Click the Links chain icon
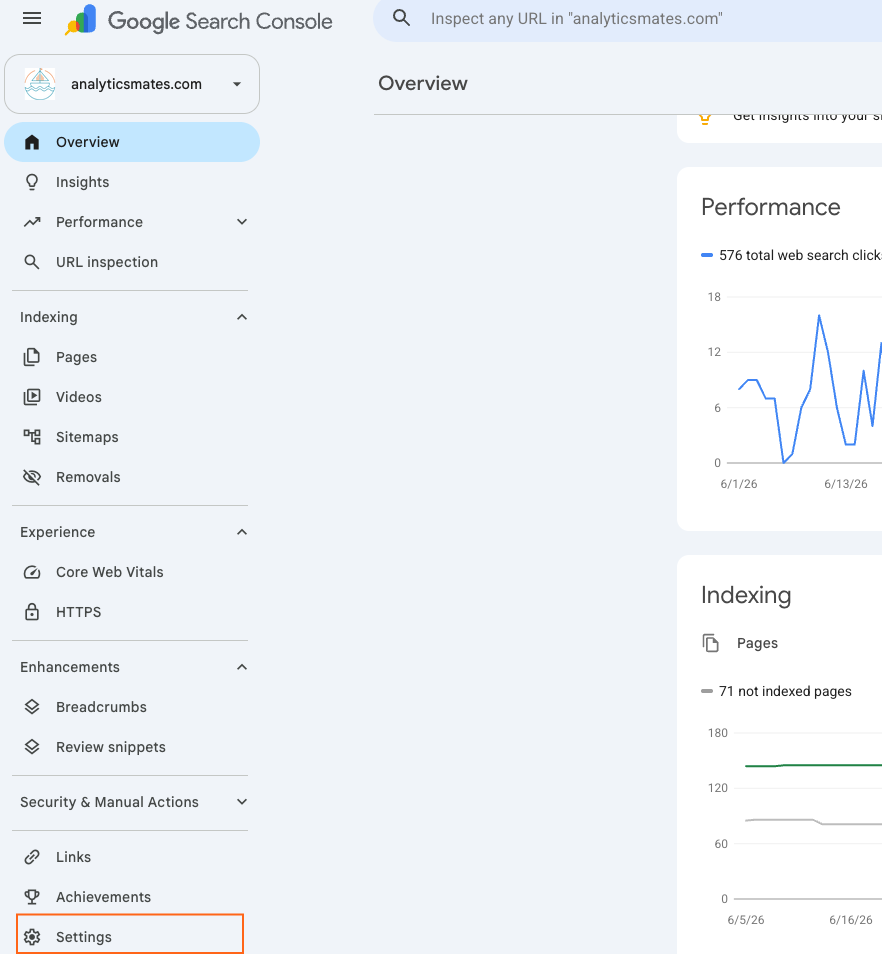This screenshot has height=954, width=882. point(32,857)
